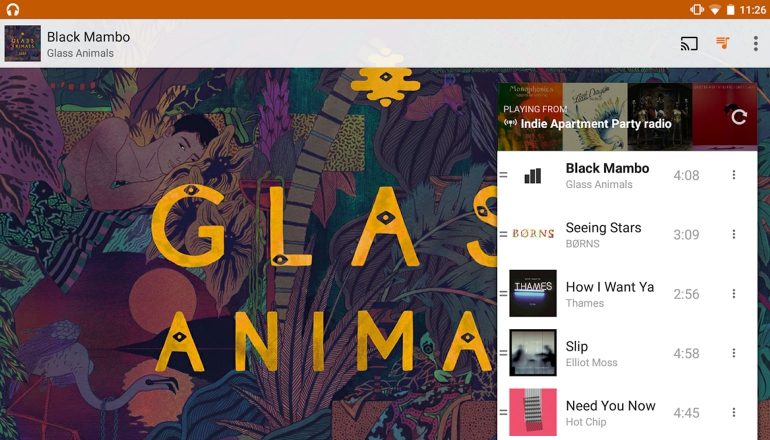Click the Glass Animals thumbnail in top bar
Screen dimensions: 770x440
[23, 44]
